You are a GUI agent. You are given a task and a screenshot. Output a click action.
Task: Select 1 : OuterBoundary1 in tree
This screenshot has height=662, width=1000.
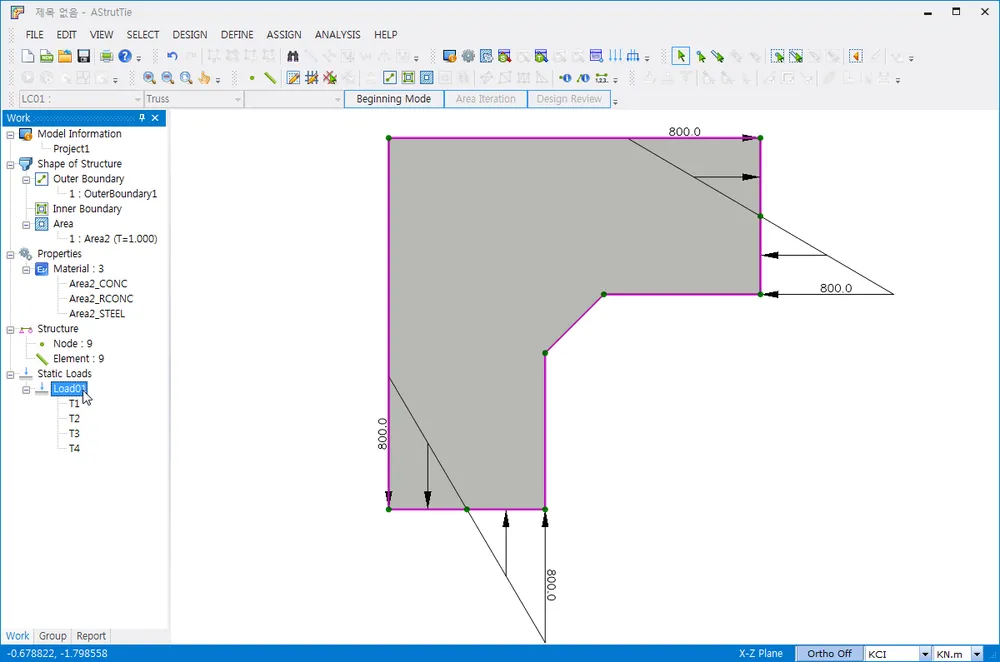(113, 194)
